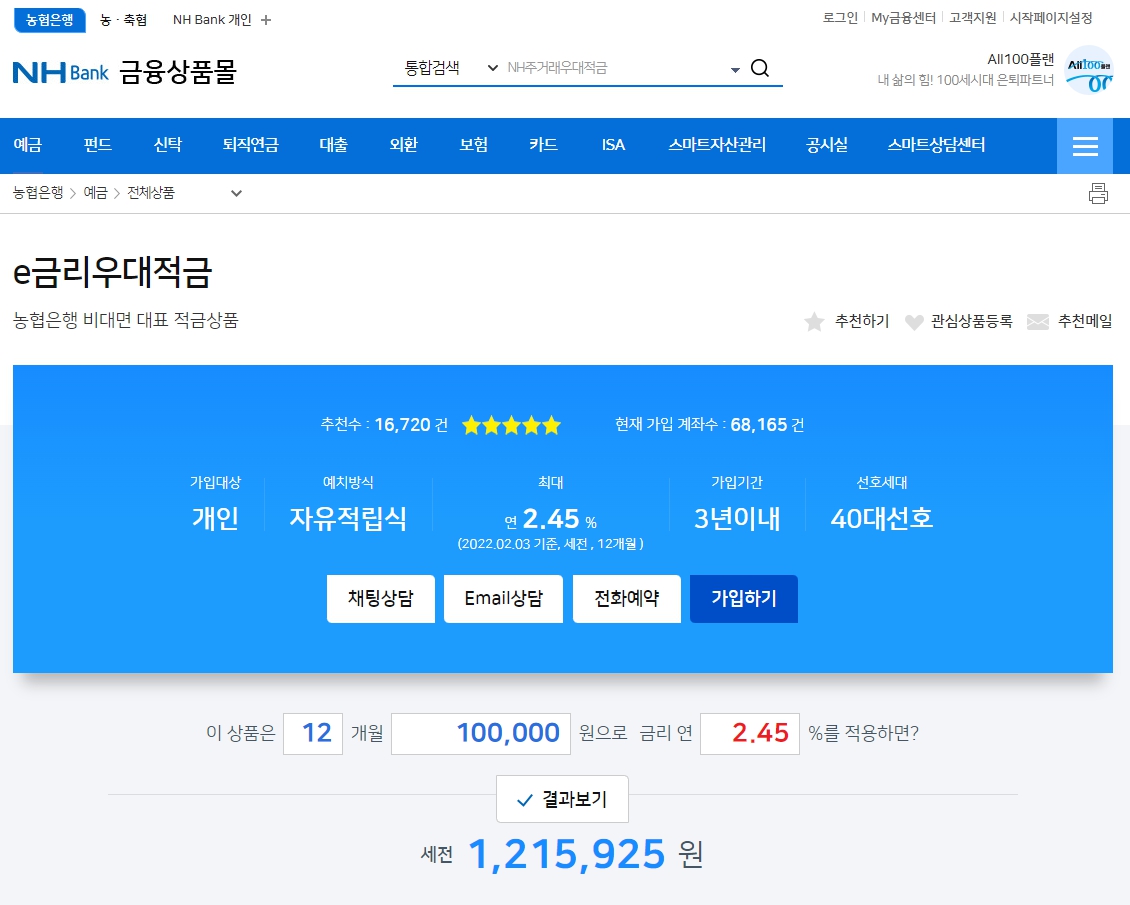Select the NH Bank 개인 tab
This screenshot has height=905, width=1130.
(212, 20)
